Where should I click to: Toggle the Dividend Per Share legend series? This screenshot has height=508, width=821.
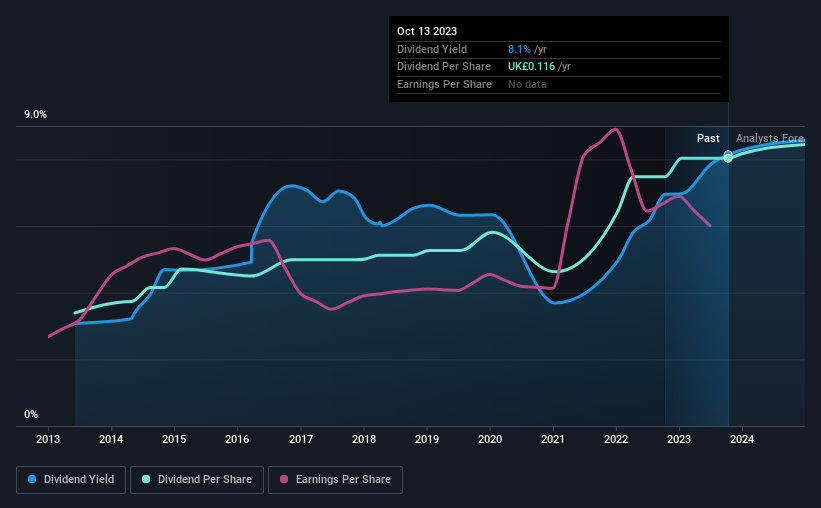click(x=197, y=480)
